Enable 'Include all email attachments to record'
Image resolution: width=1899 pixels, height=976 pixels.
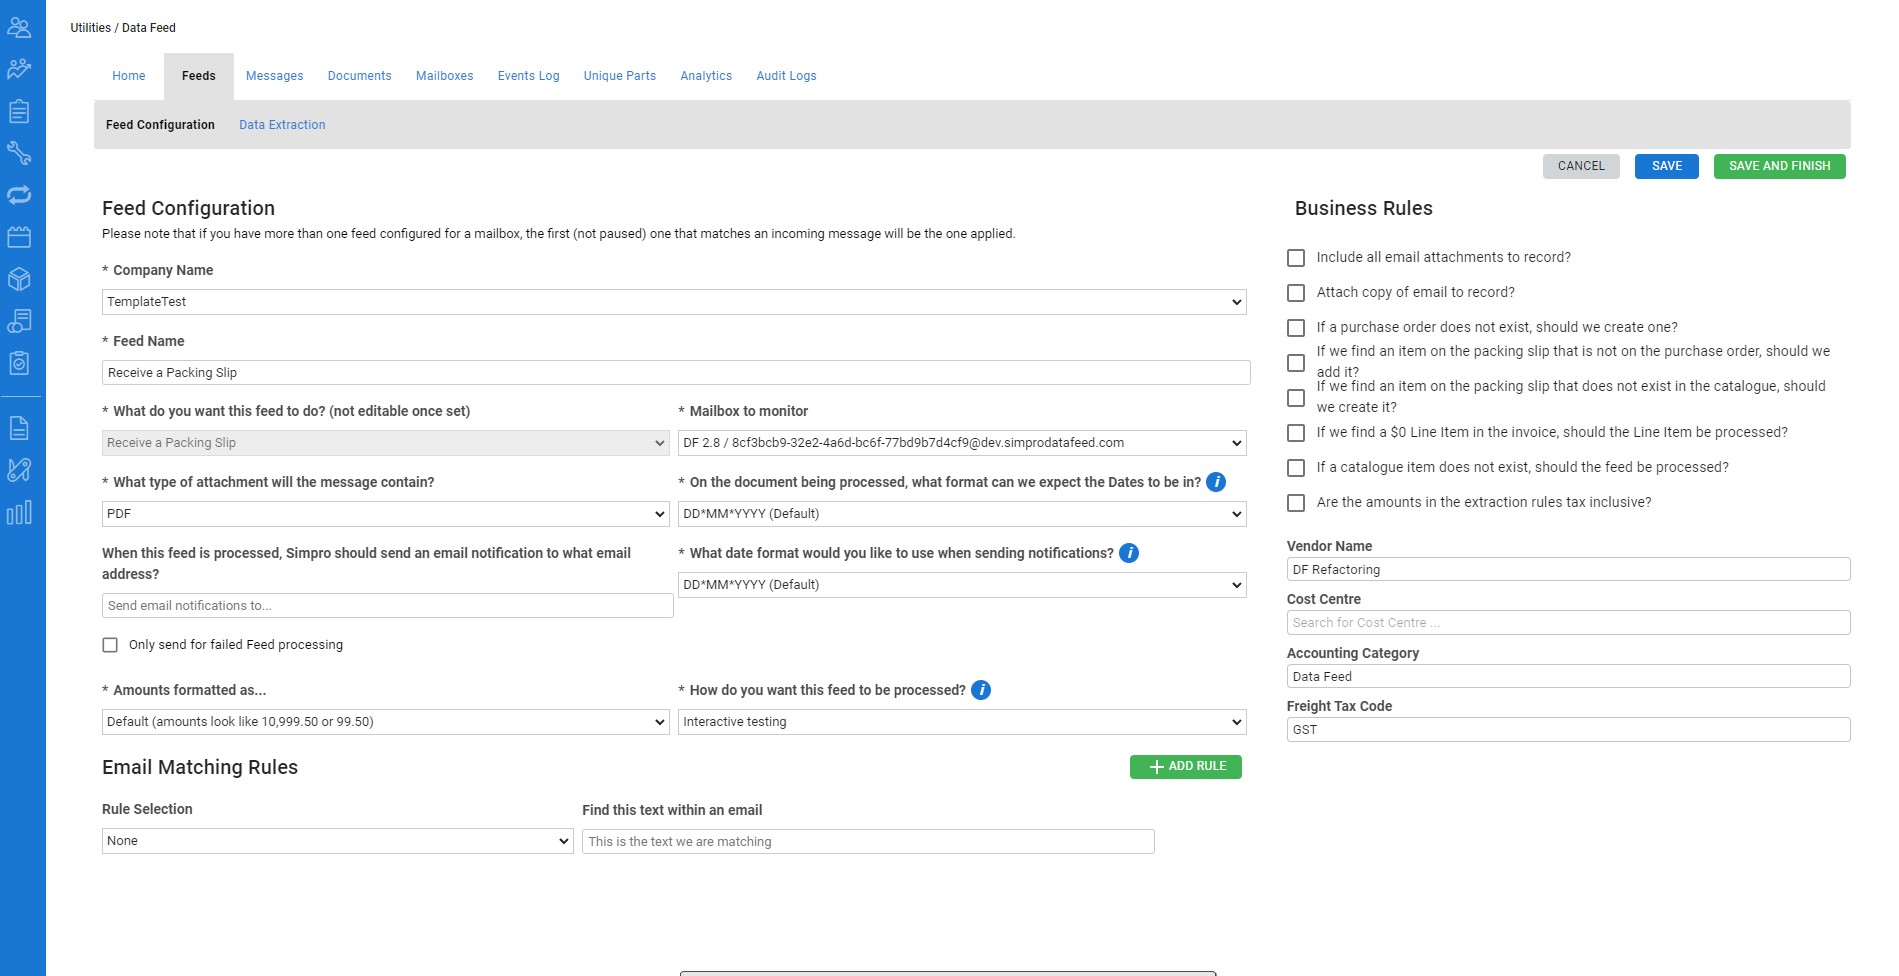click(1296, 258)
